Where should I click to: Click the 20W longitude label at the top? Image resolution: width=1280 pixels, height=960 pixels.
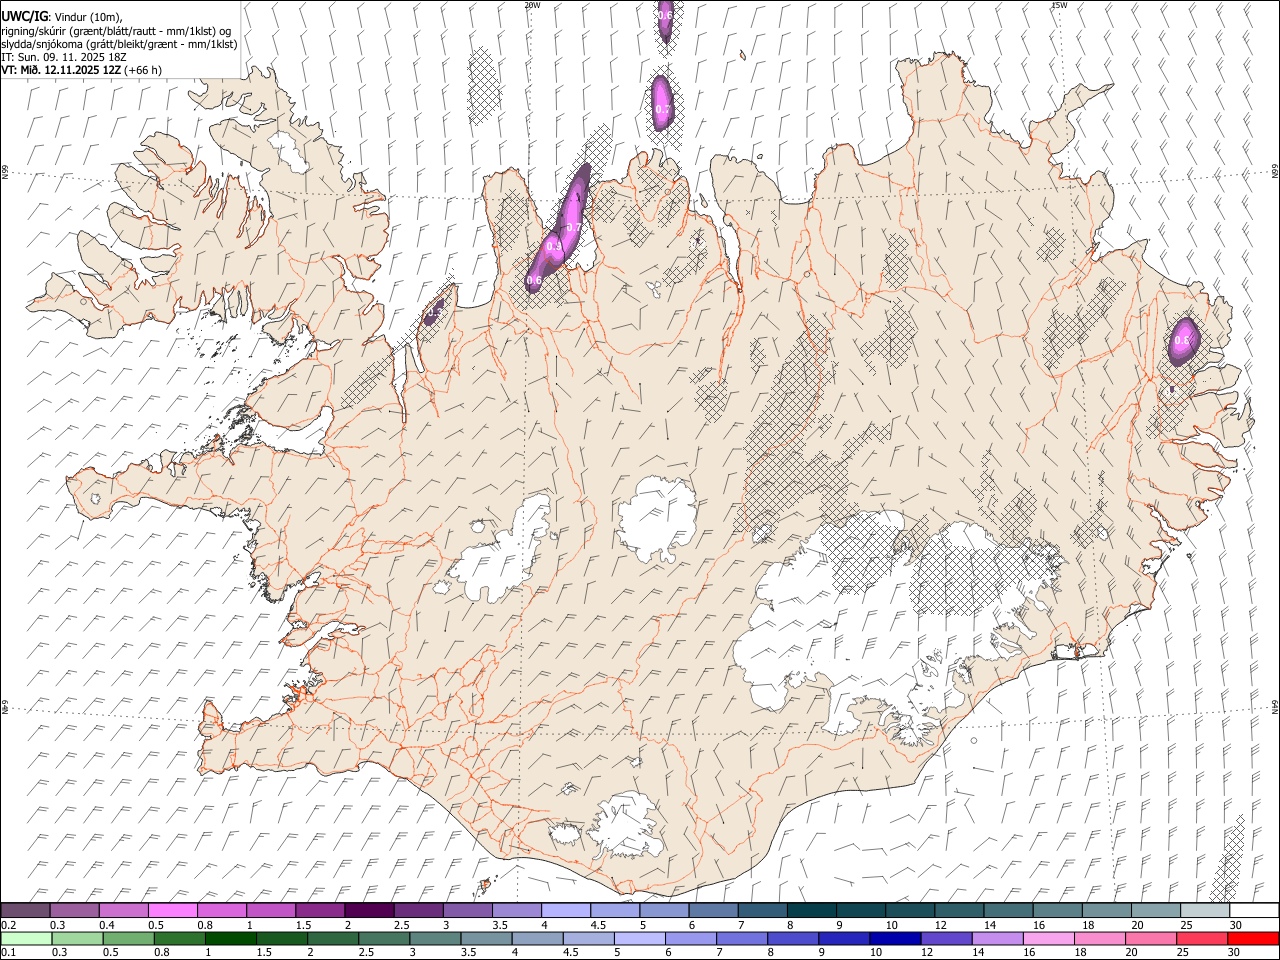click(x=532, y=5)
